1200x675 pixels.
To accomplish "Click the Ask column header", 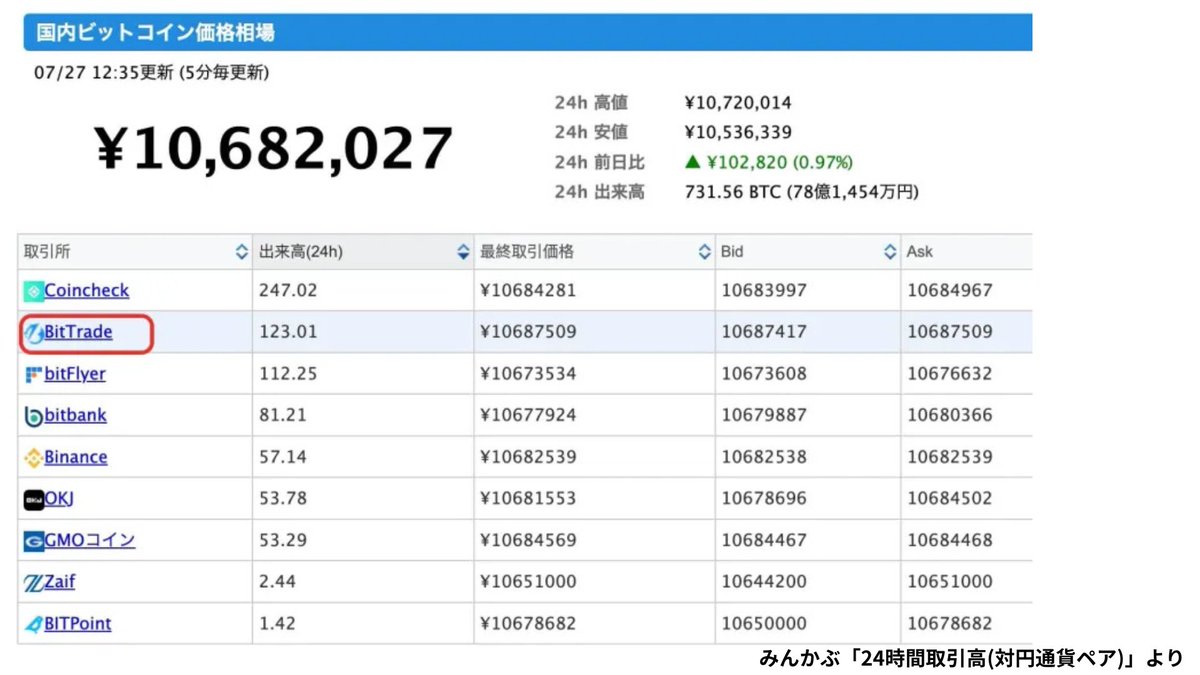I will tap(966, 252).
